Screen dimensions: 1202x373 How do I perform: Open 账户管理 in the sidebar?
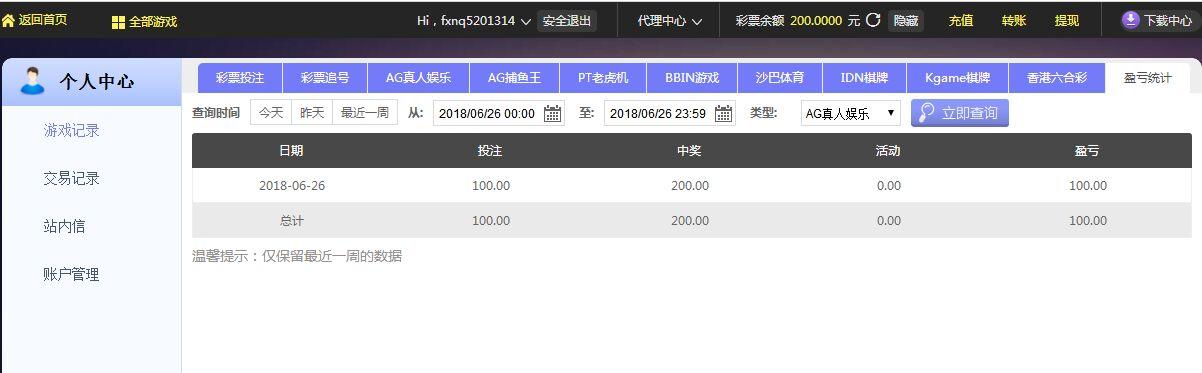pos(72,274)
